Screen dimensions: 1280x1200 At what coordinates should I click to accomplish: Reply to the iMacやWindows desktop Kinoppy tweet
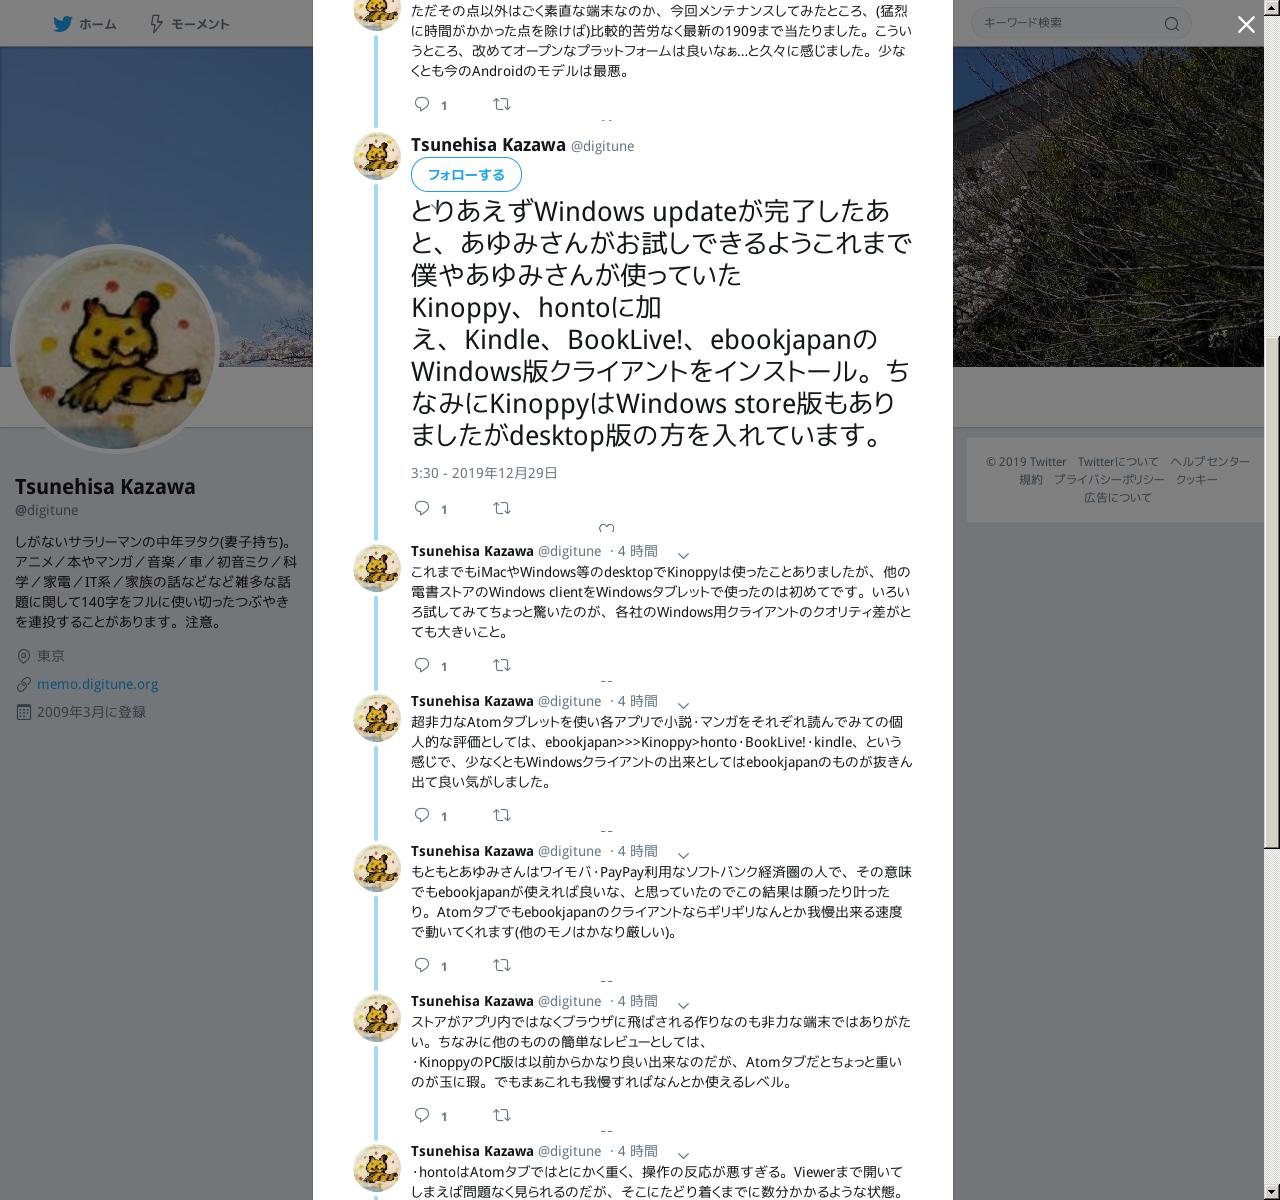point(422,665)
